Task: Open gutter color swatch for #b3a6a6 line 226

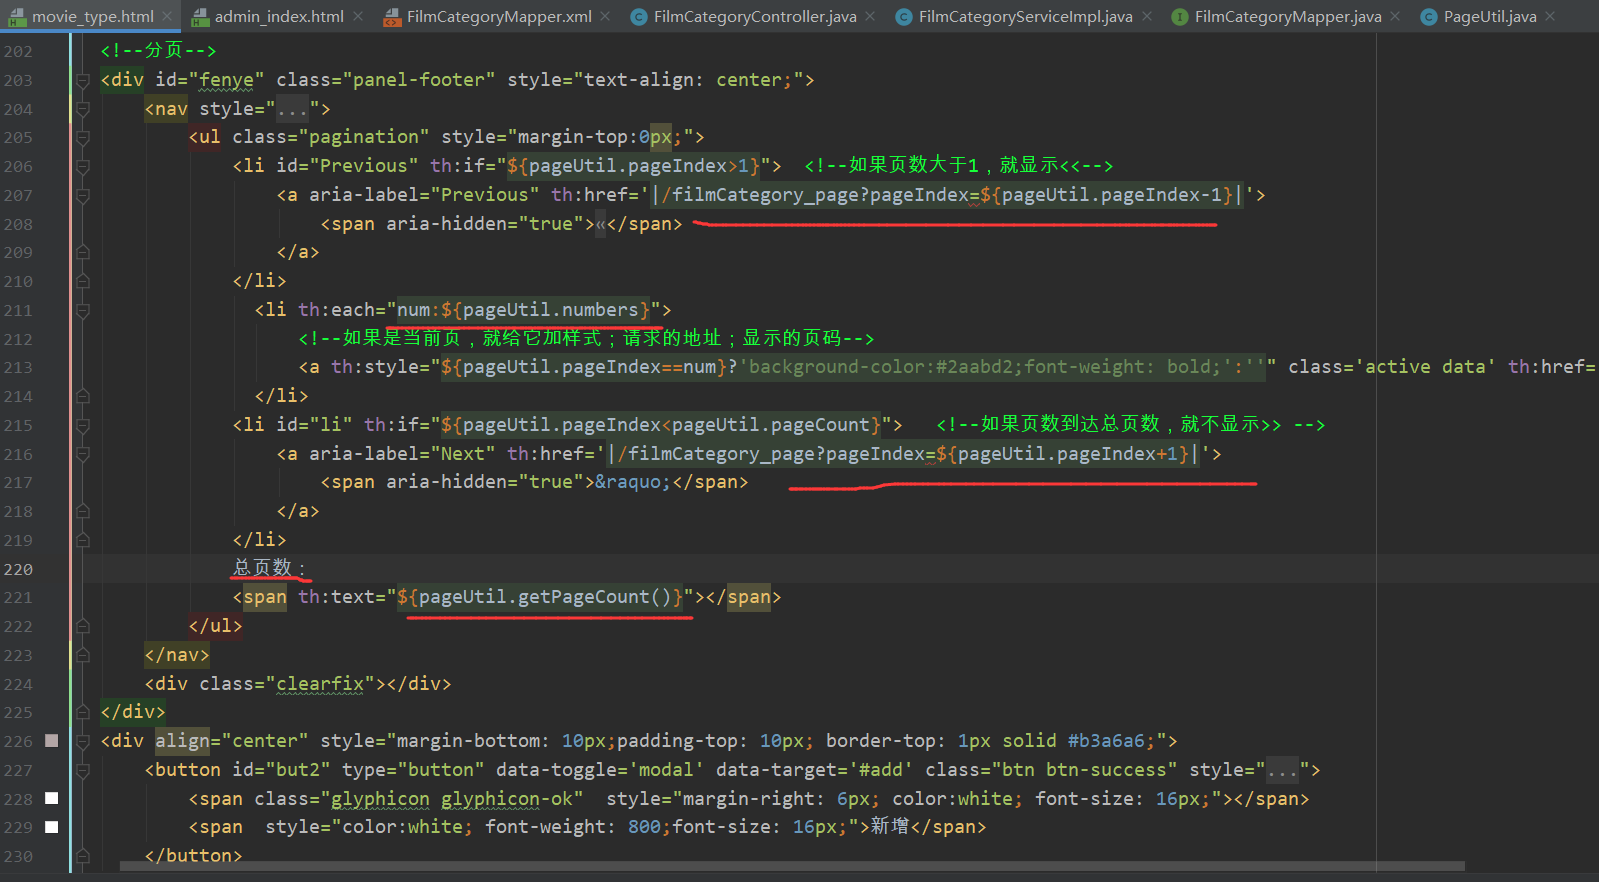Action: 52,741
